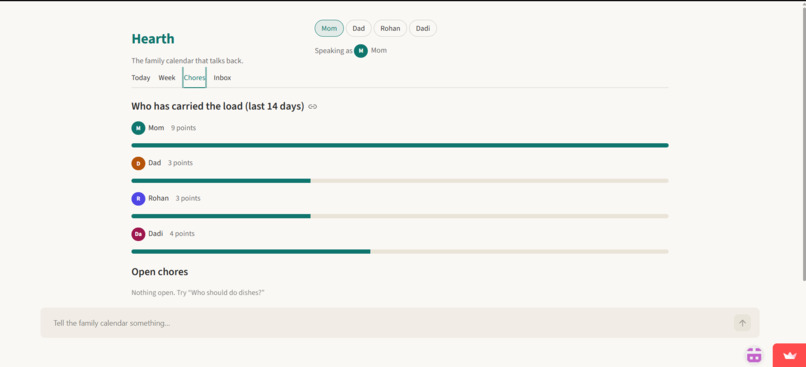Click Mom's 9 points progress bar

point(400,145)
